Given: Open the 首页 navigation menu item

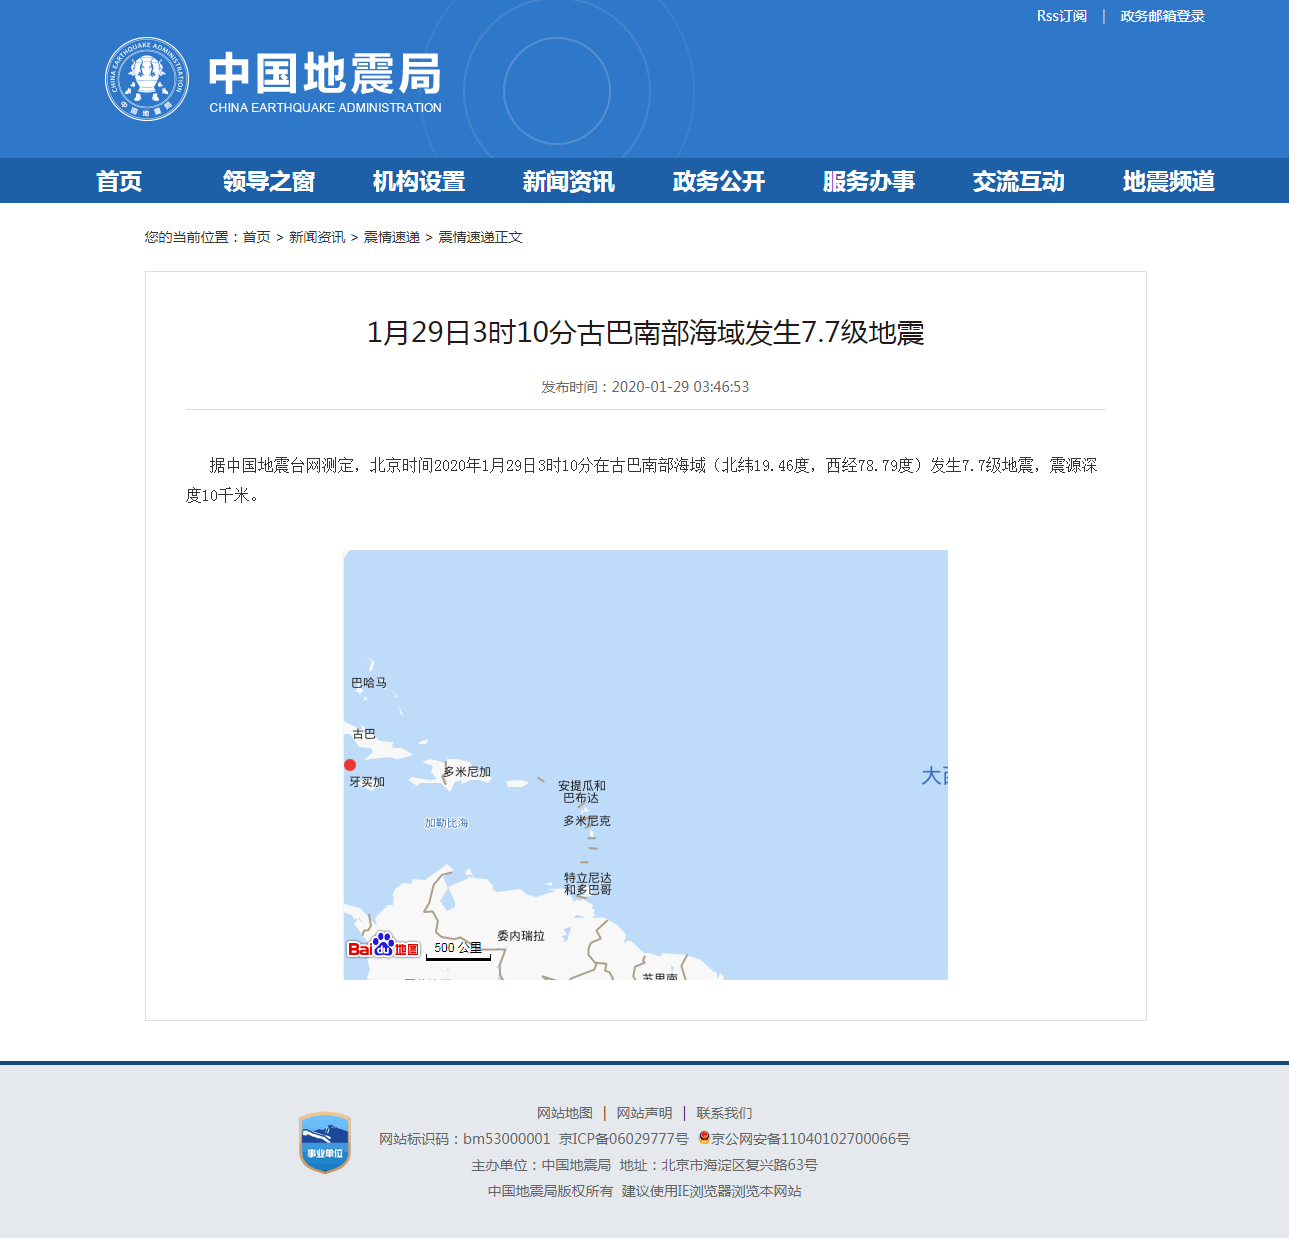Looking at the screenshot, I should click(x=119, y=181).
